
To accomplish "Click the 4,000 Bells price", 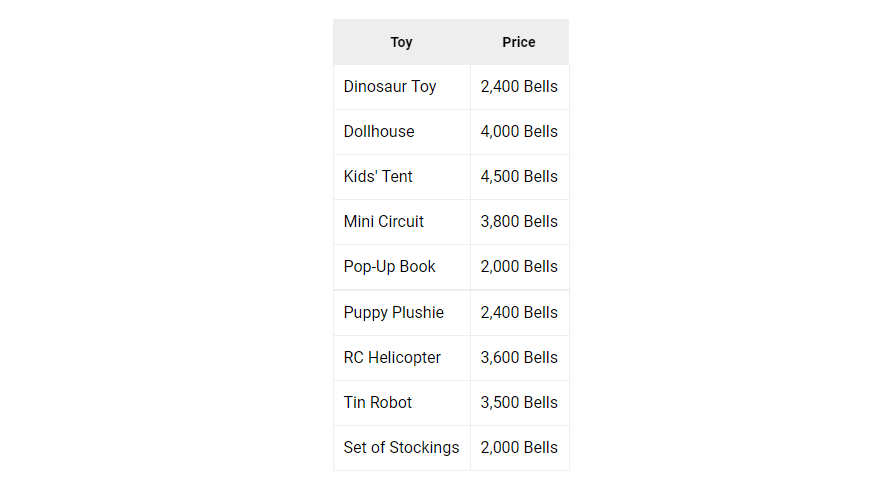I will [519, 132].
